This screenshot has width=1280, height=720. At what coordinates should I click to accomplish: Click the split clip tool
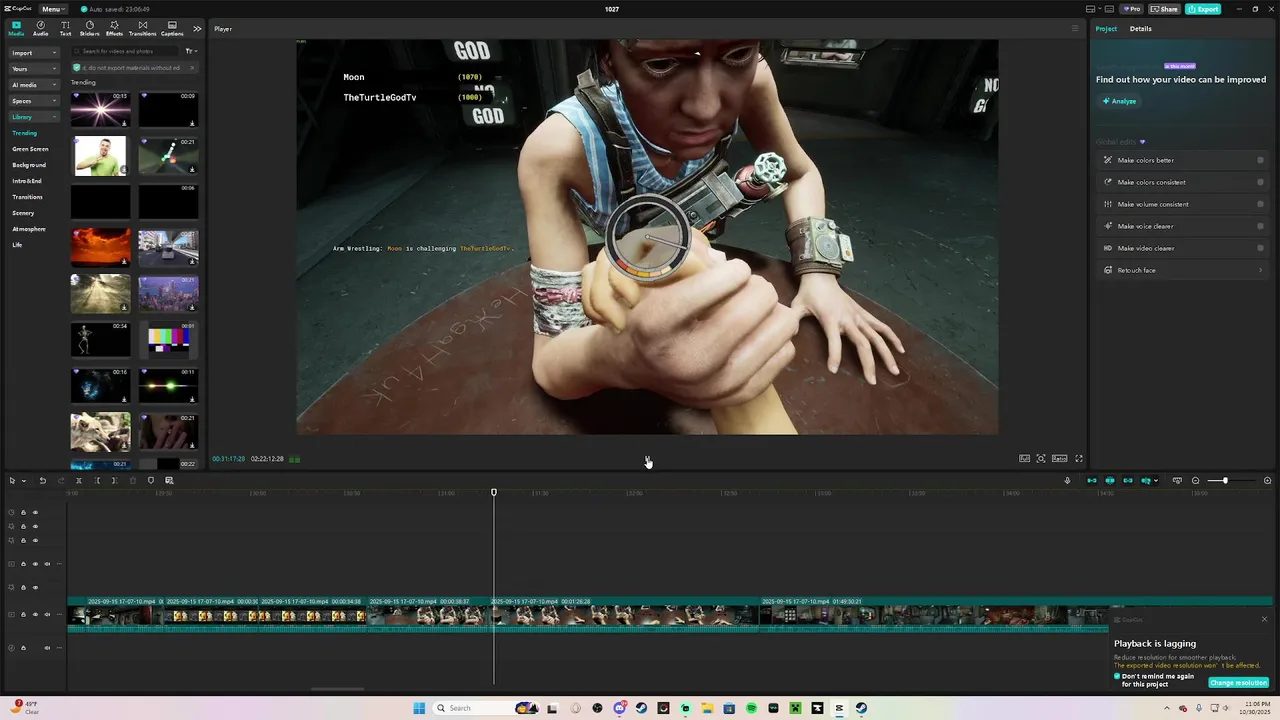tap(79, 480)
